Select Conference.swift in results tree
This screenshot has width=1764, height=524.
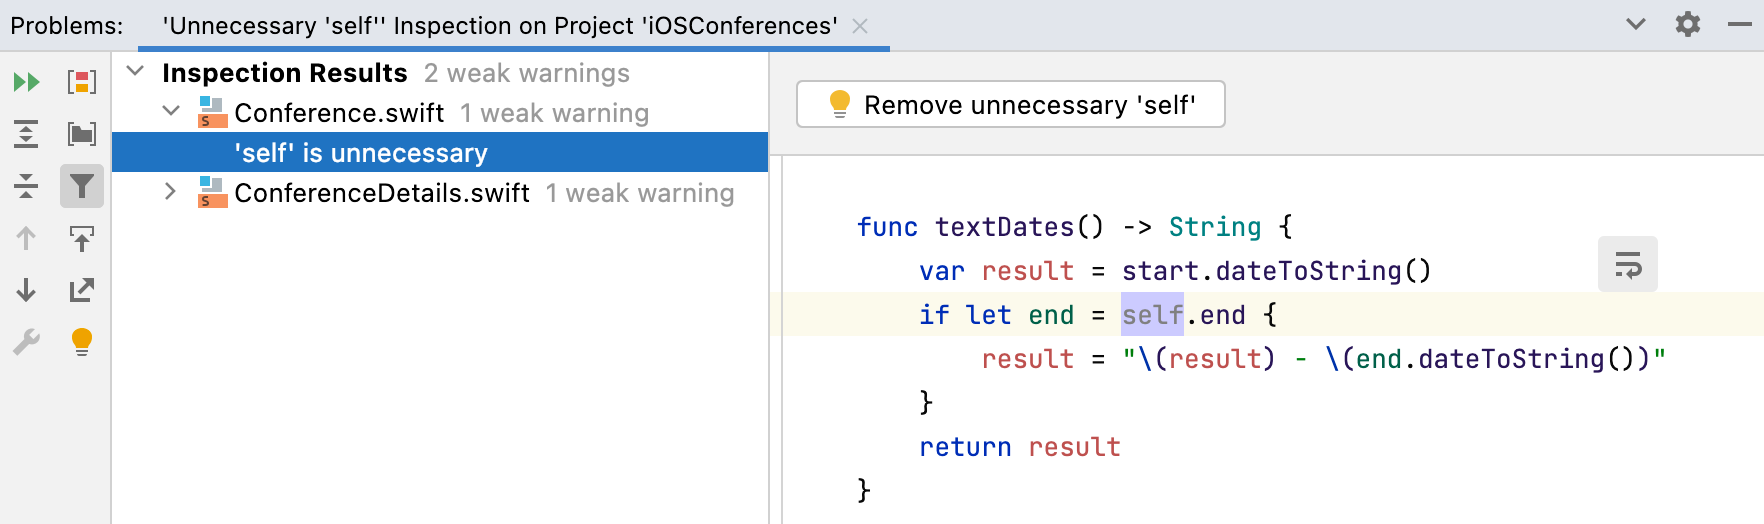coord(339,113)
